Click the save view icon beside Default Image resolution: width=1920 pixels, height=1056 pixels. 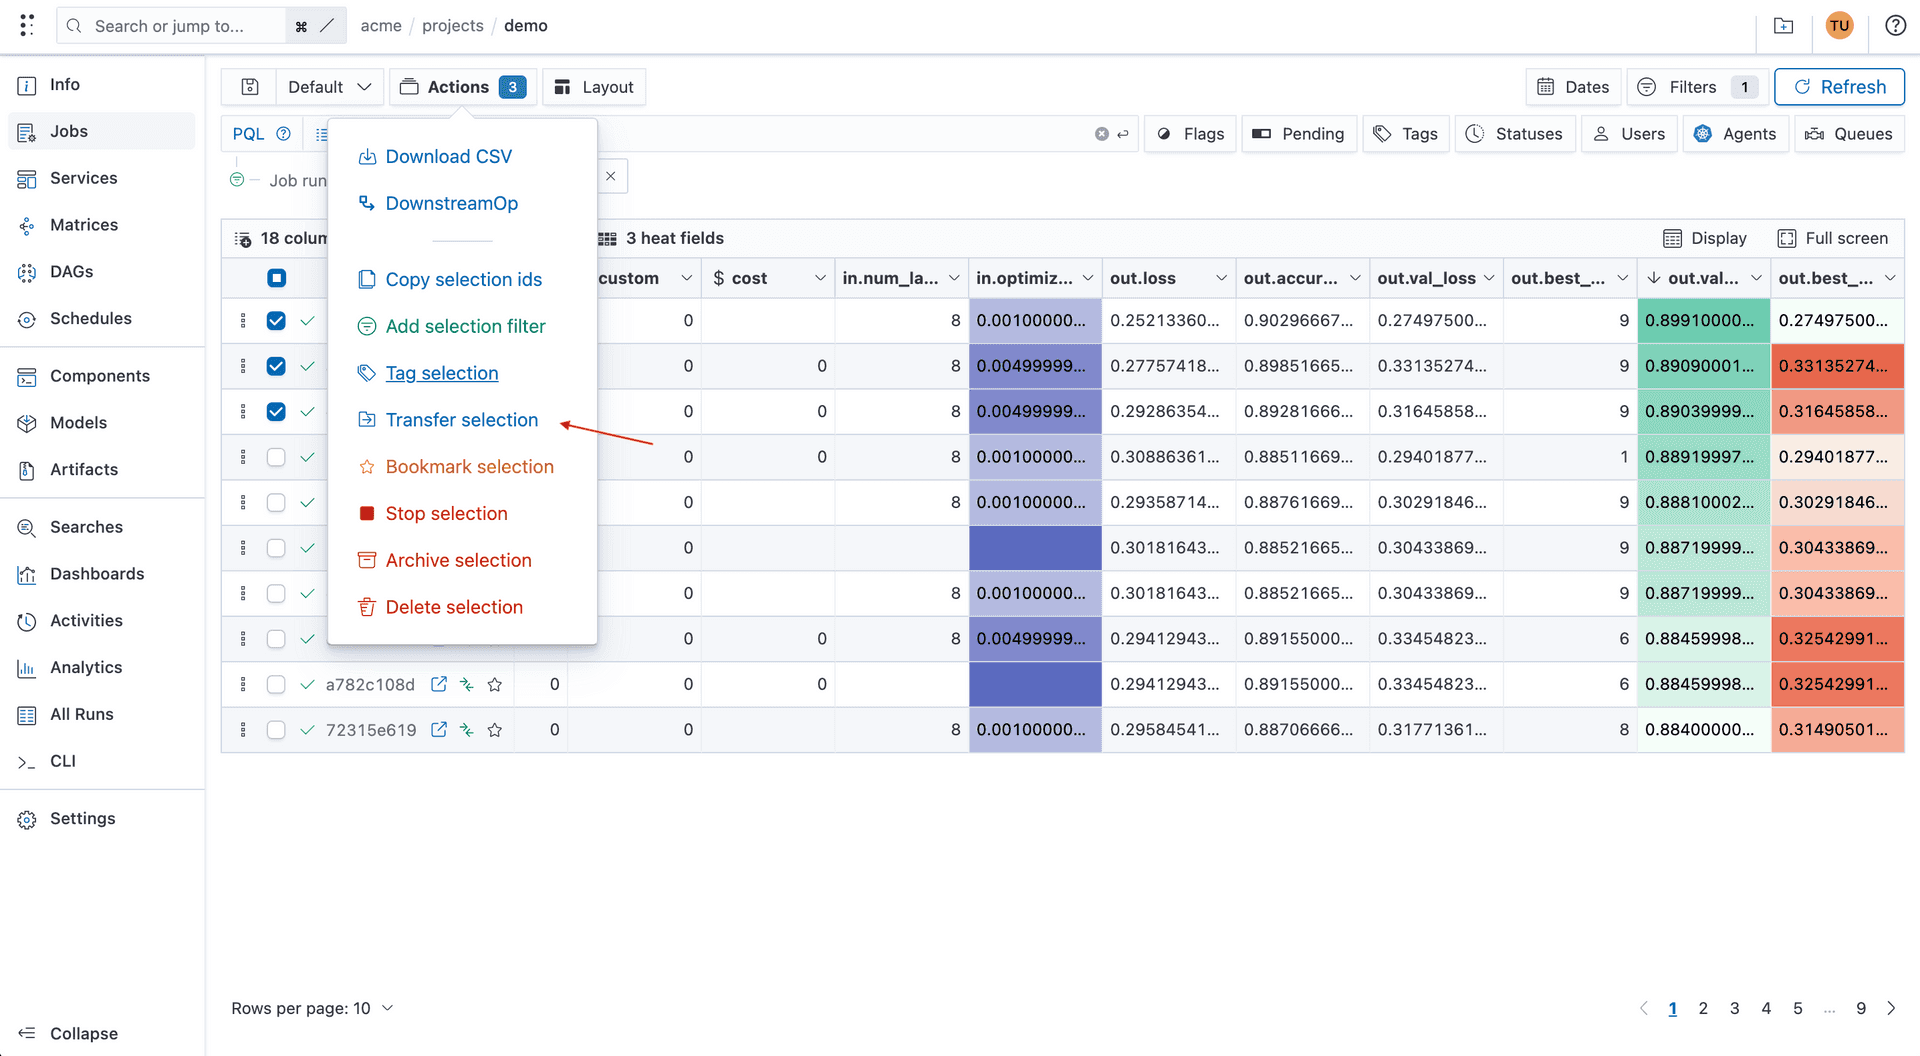(250, 87)
